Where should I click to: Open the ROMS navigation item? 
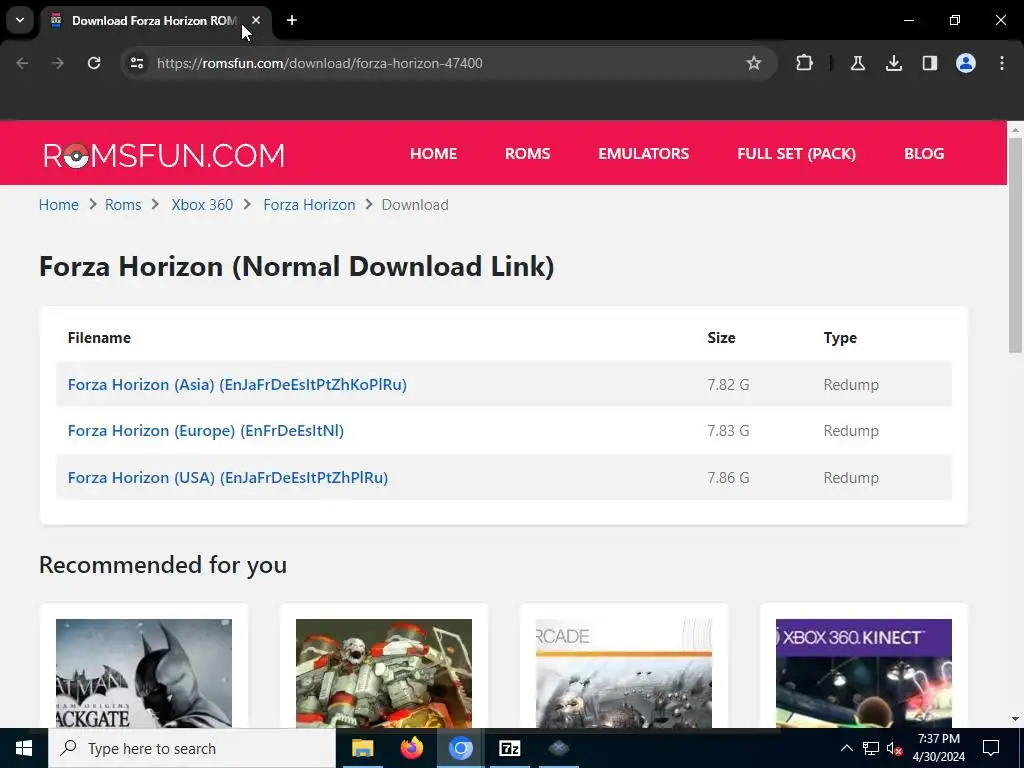click(x=528, y=153)
